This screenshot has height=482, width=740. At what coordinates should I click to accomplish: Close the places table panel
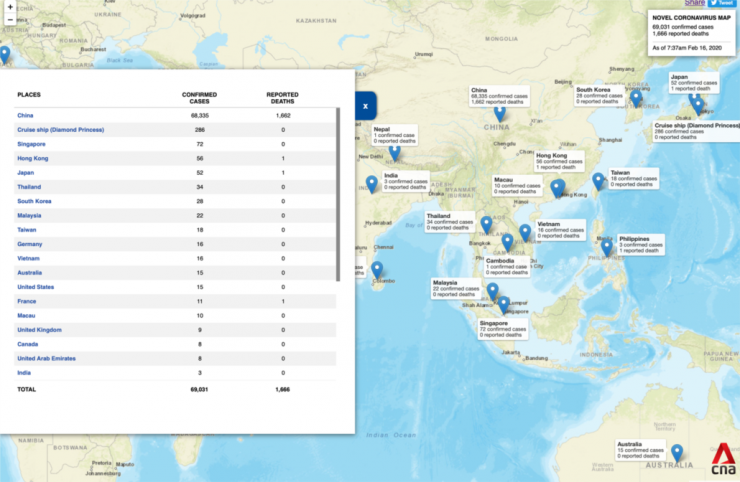(366, 104)
